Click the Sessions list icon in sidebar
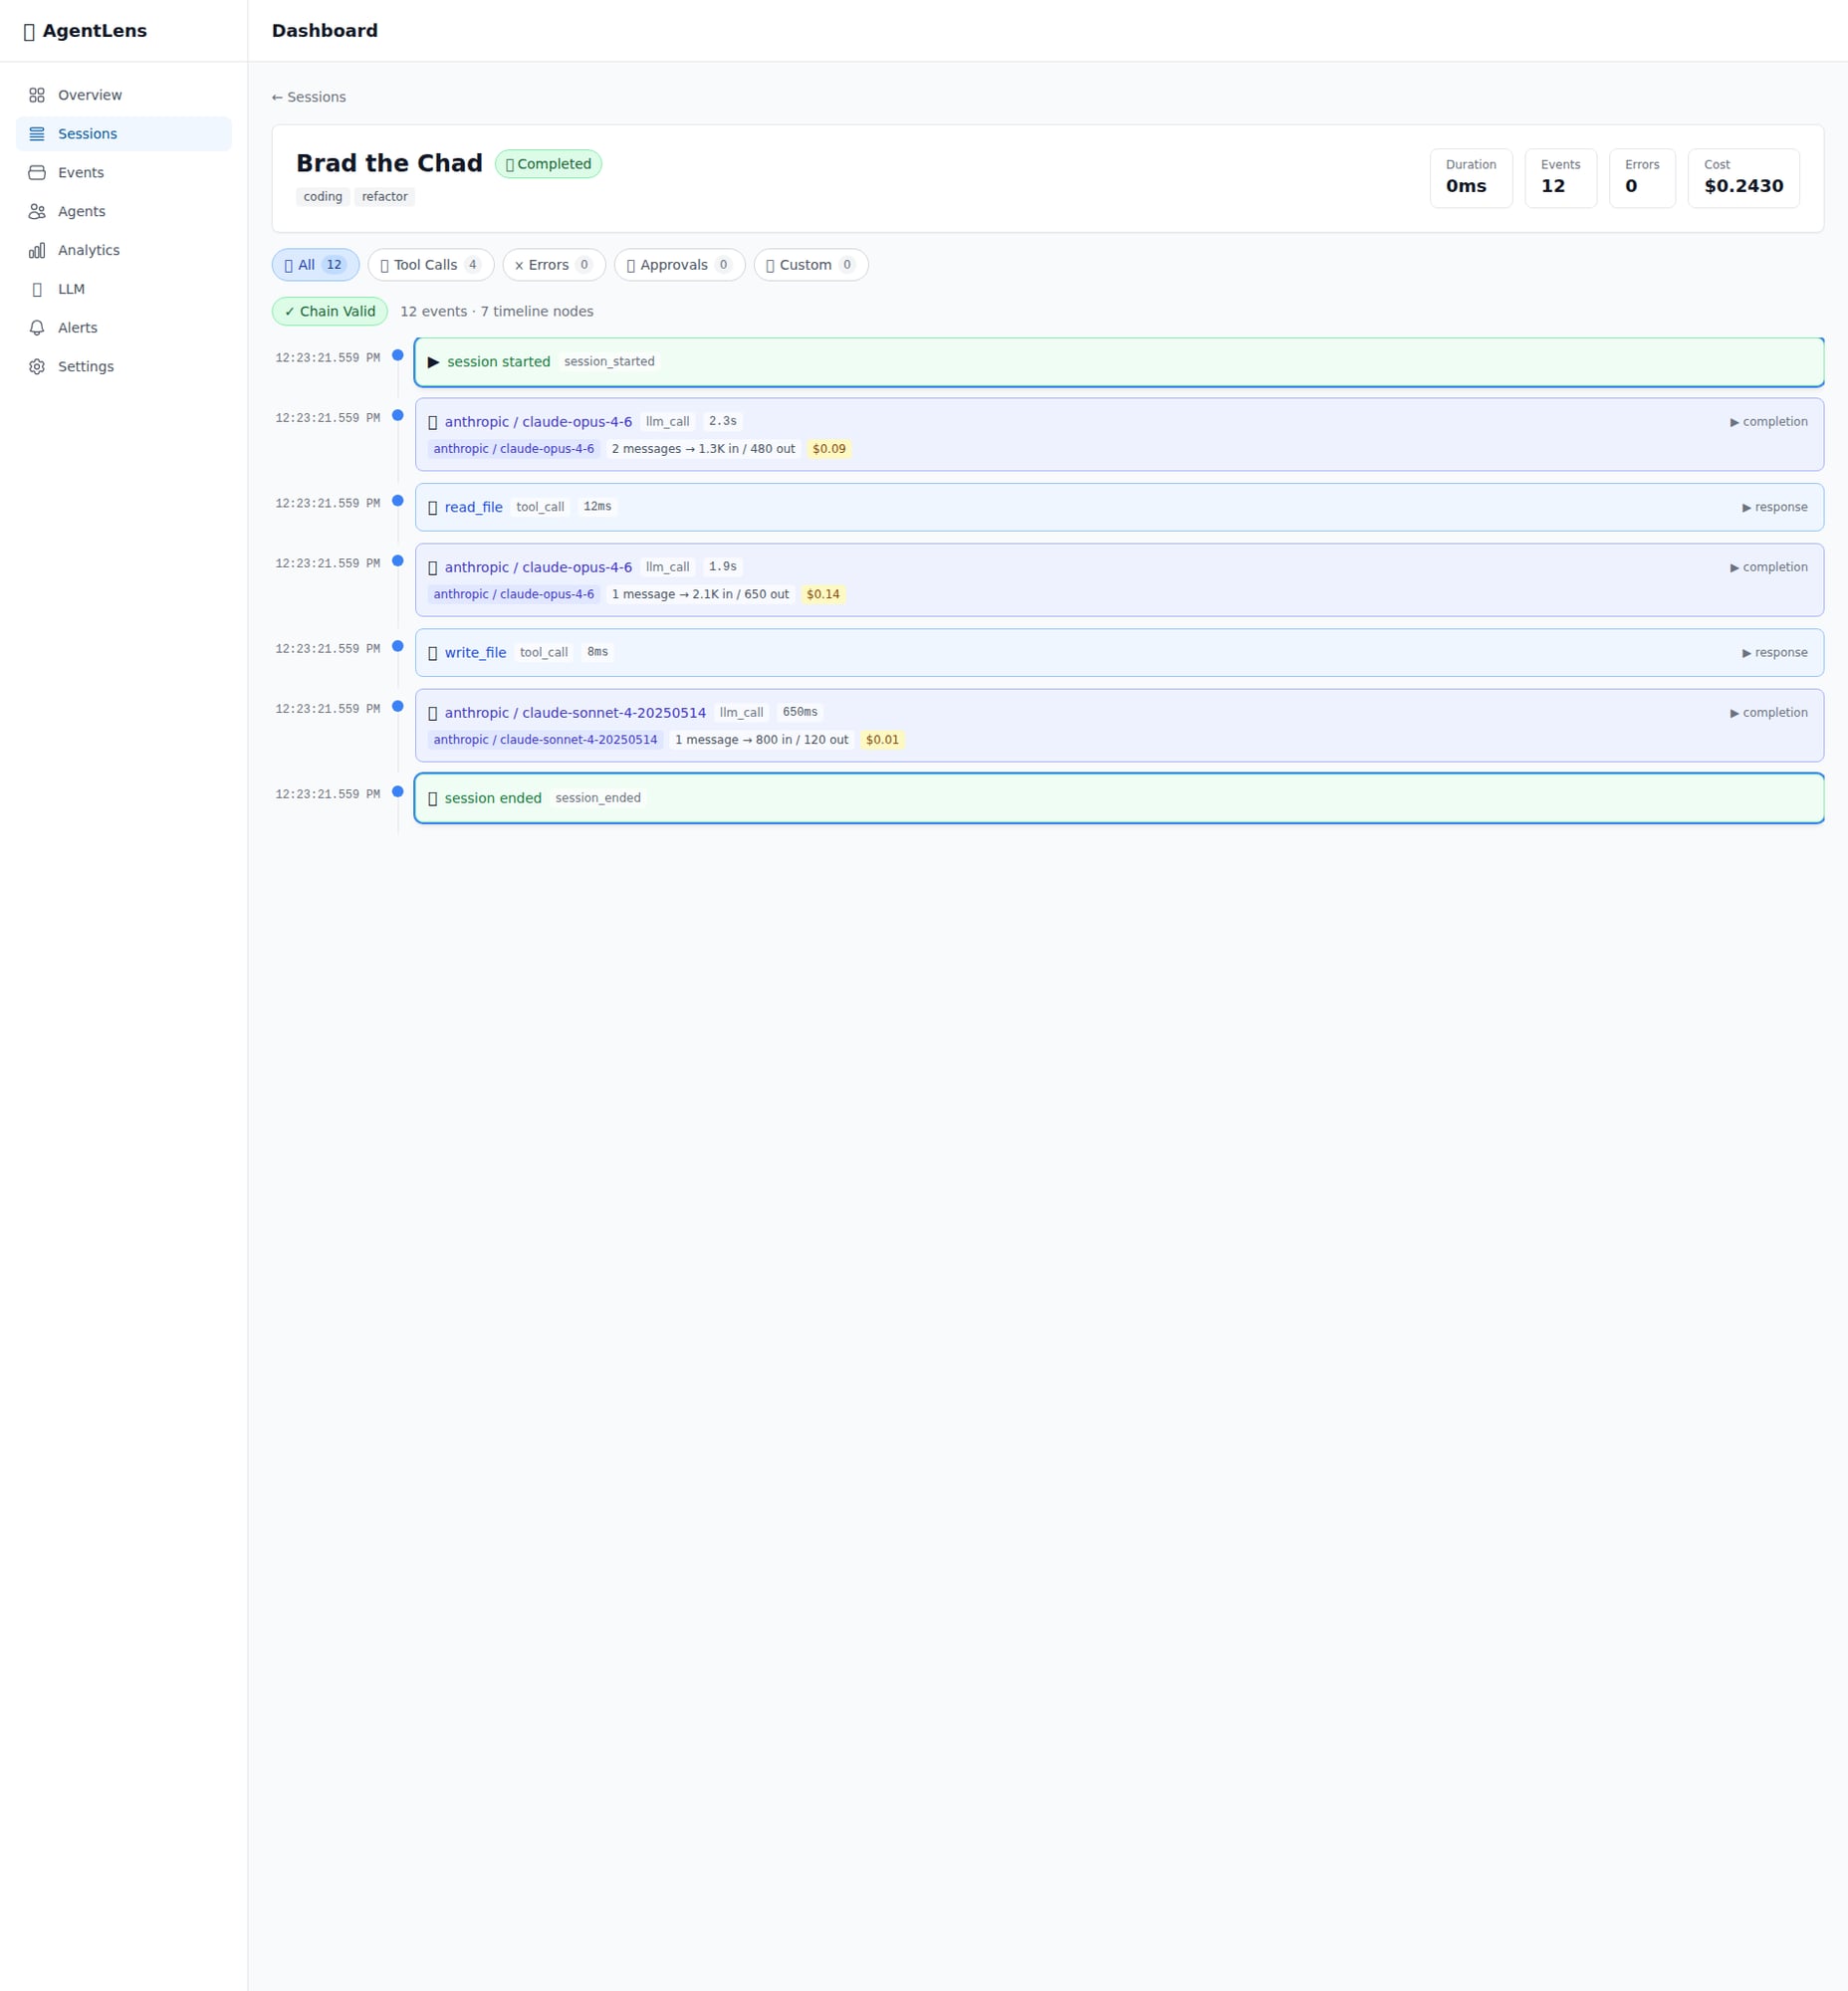This screenshot has height=1991, width=1848. coord(37,134)
